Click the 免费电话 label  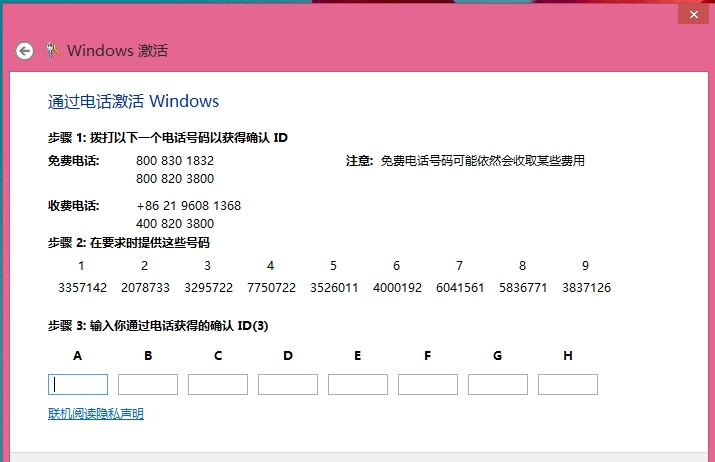coord(73,161)
